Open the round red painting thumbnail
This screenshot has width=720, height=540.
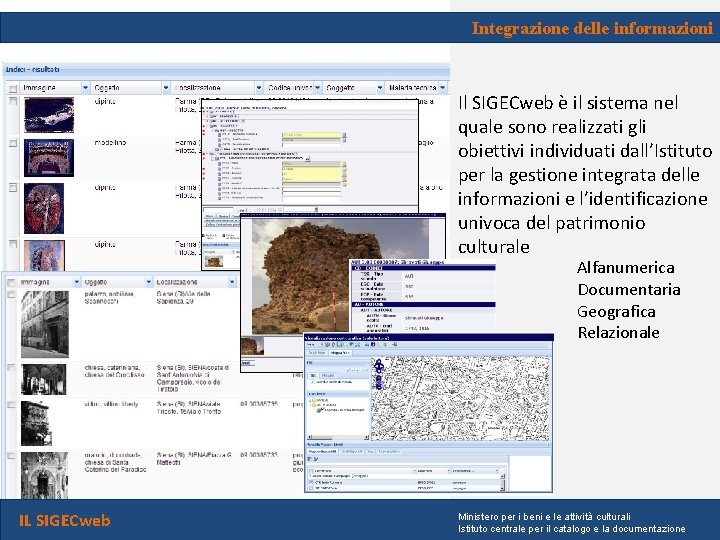[44, 208]
